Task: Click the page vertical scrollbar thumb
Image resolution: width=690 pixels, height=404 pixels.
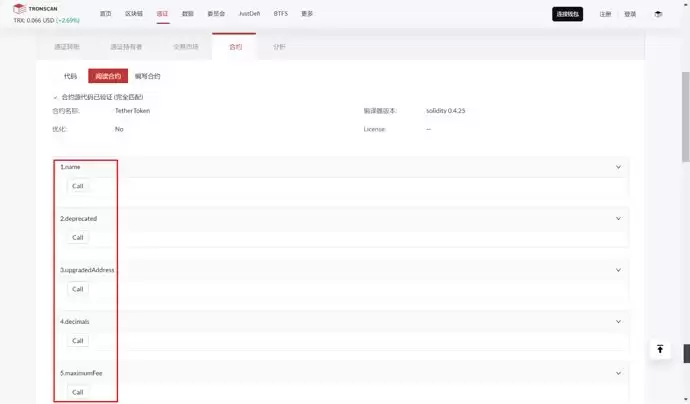Action: 686,117
